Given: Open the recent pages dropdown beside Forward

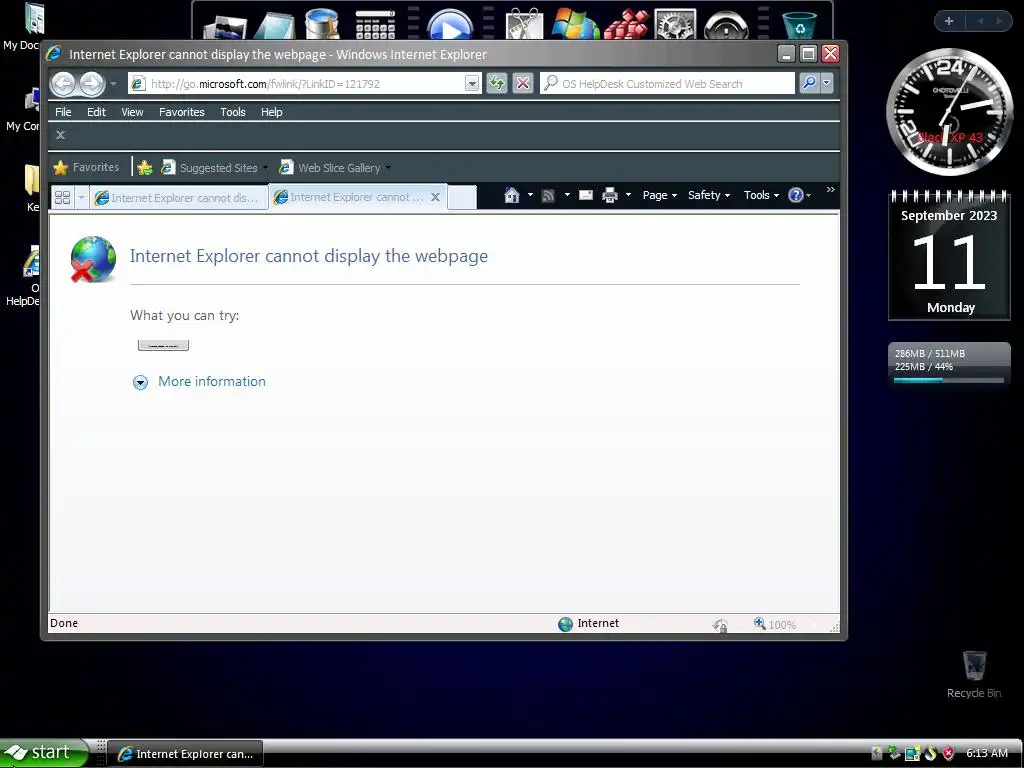Looking at the screenshot, I should (x=113, y=84).
